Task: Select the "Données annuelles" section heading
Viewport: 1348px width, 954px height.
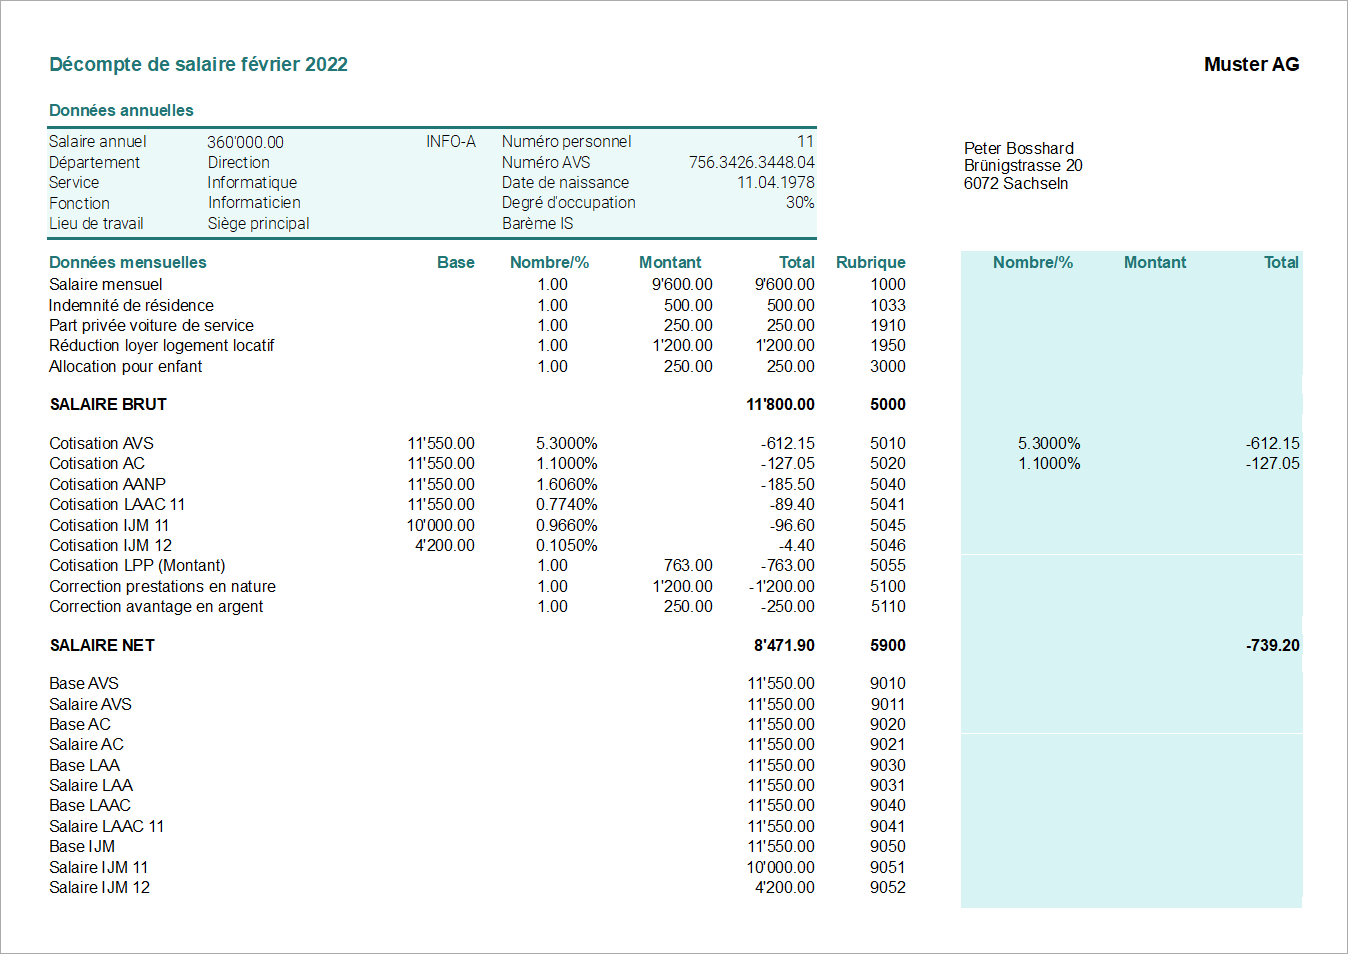Action: 121,111
